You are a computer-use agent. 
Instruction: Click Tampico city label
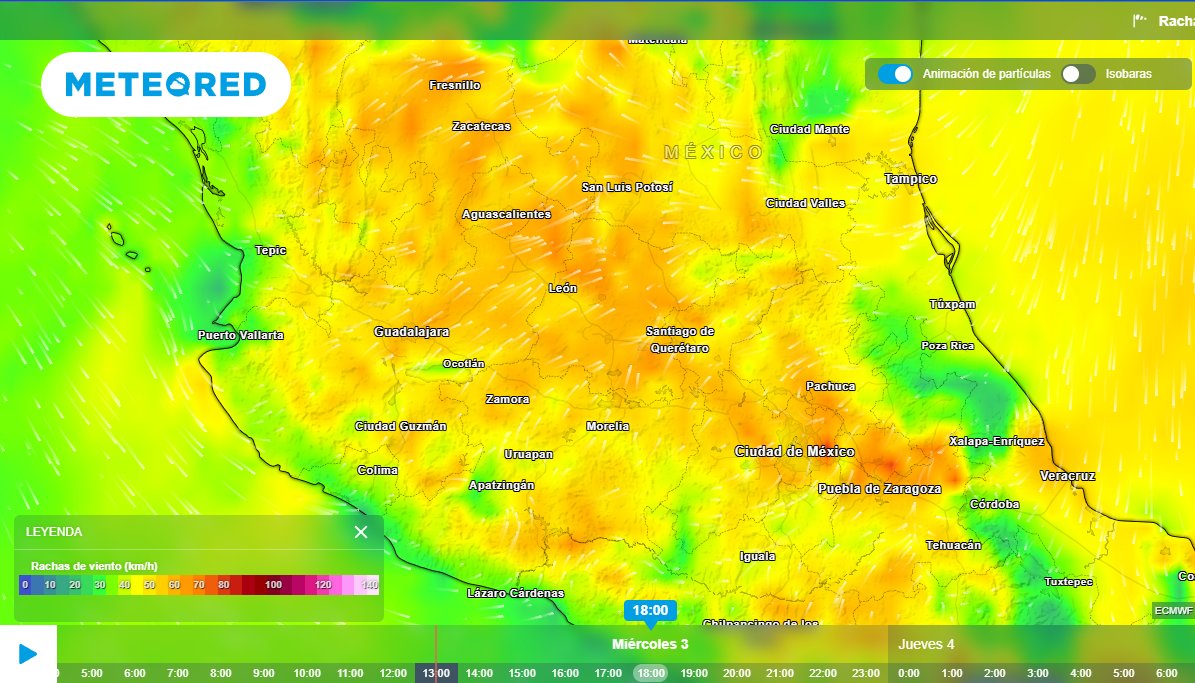(x=911, y=179)
